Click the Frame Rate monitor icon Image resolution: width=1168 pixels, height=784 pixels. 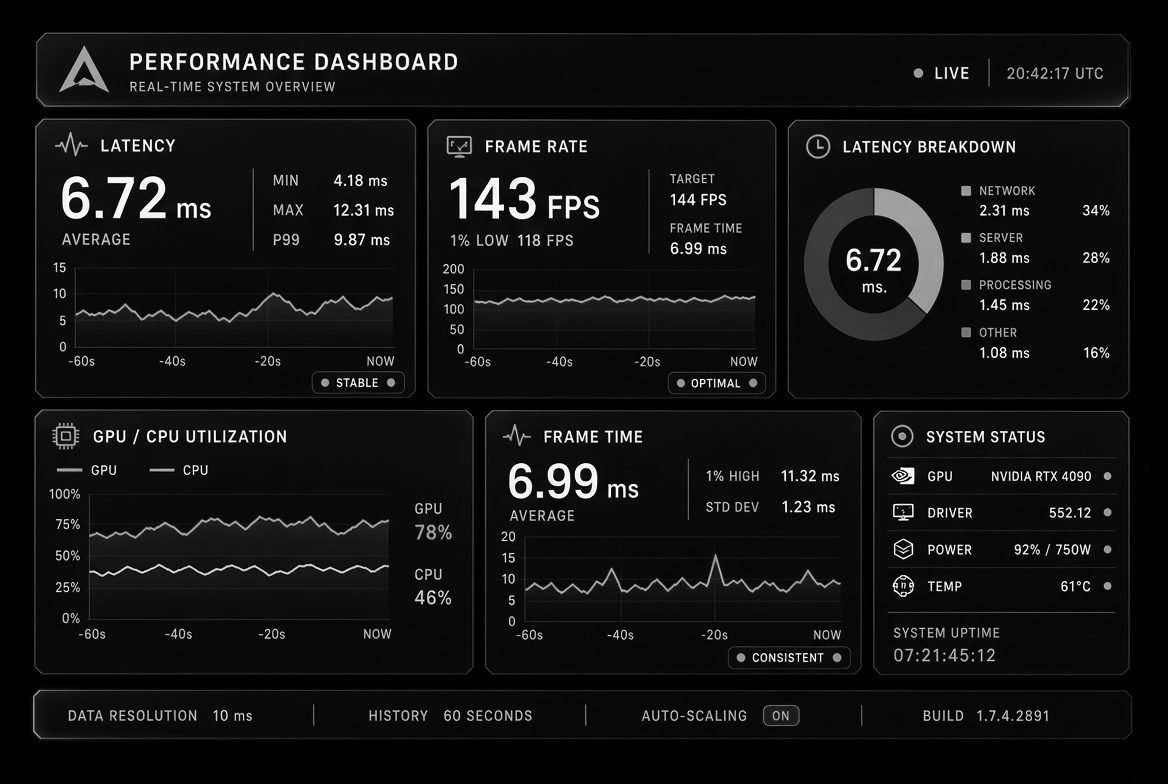pyautogui.click(x=459, y=146)
